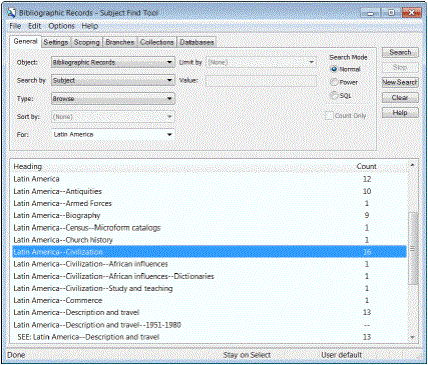Expand the For field dropdown arrow
Screen dimensions: 428x365
169,135
